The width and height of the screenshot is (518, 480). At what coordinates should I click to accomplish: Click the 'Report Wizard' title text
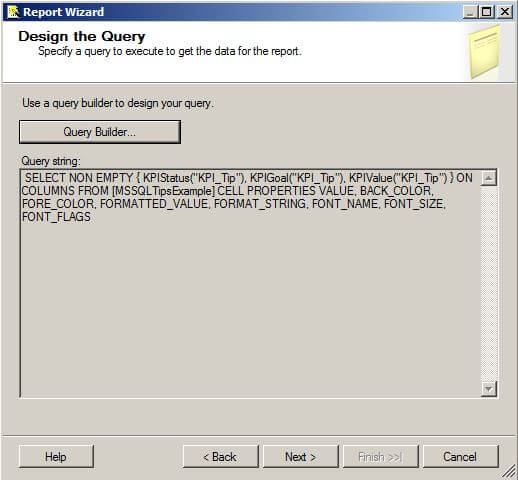(x=64, y=12)
